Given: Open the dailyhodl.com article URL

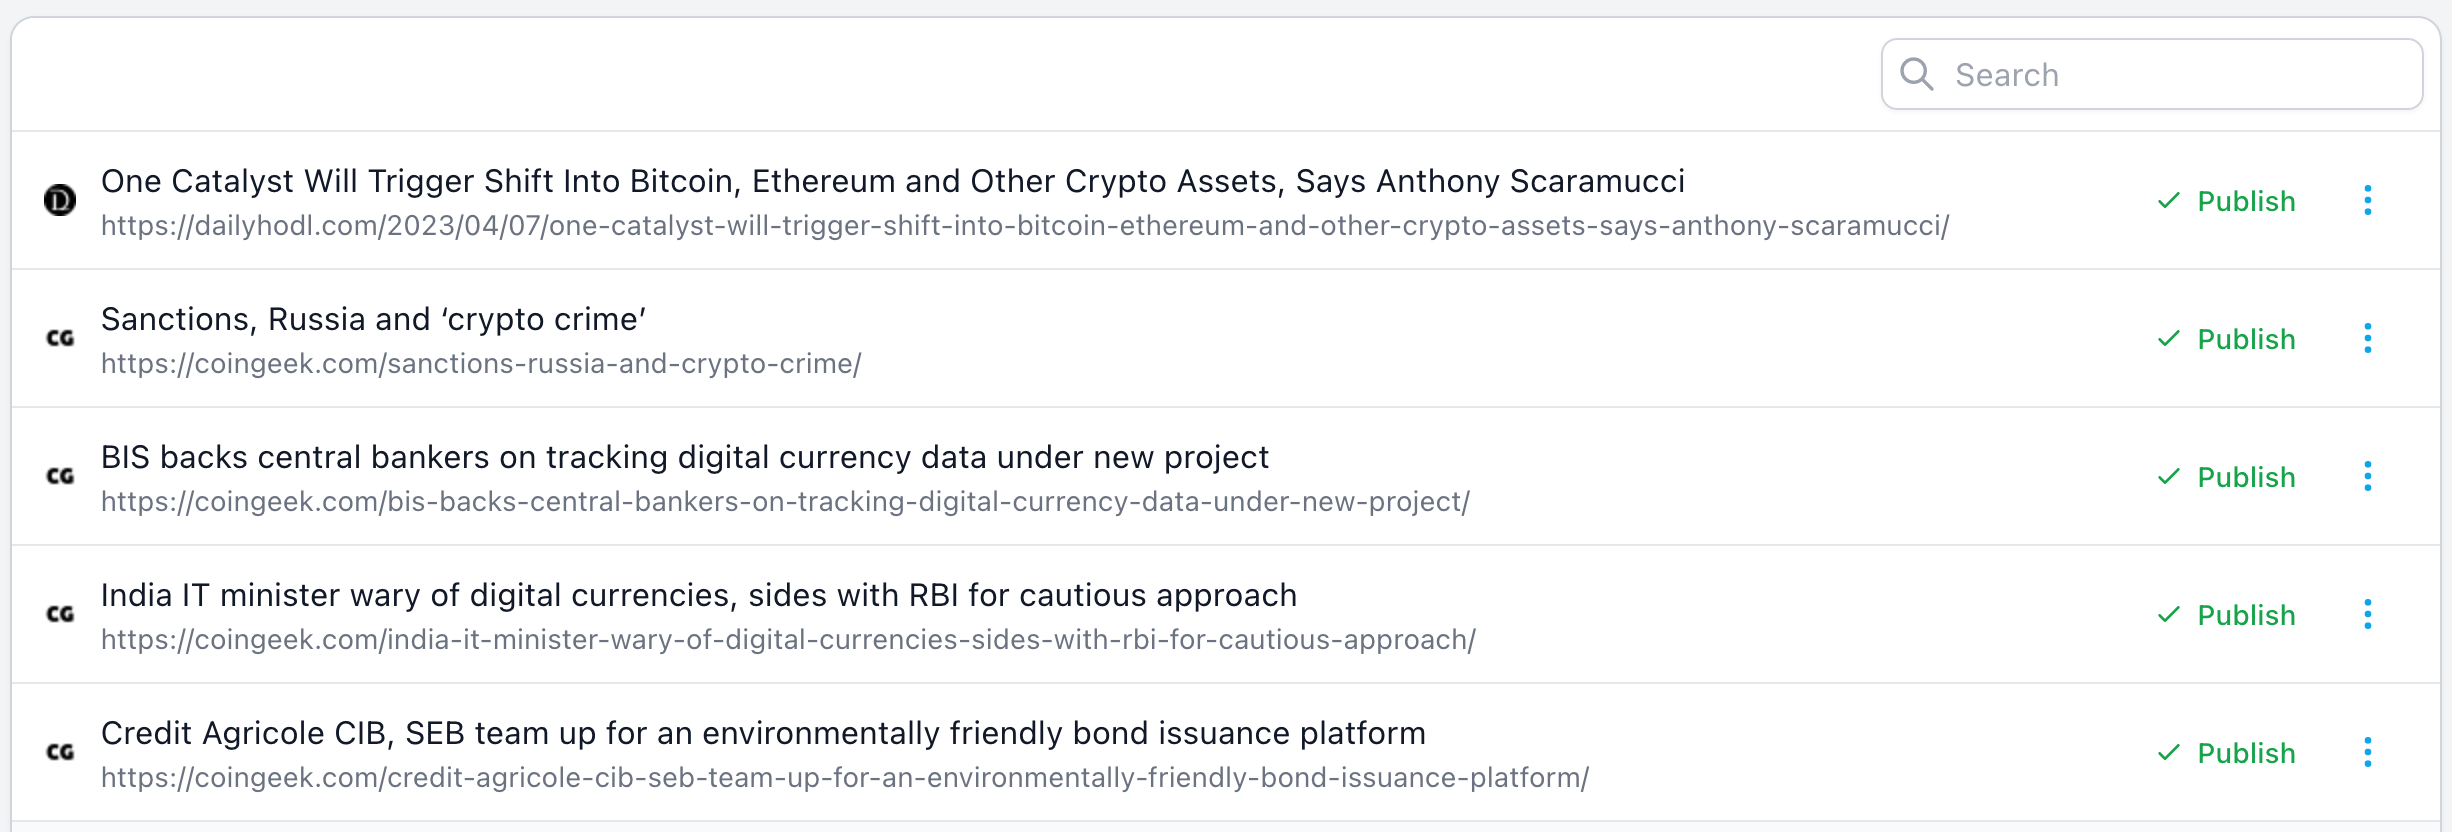Looking at the screenshot, I should (1025, 226).
